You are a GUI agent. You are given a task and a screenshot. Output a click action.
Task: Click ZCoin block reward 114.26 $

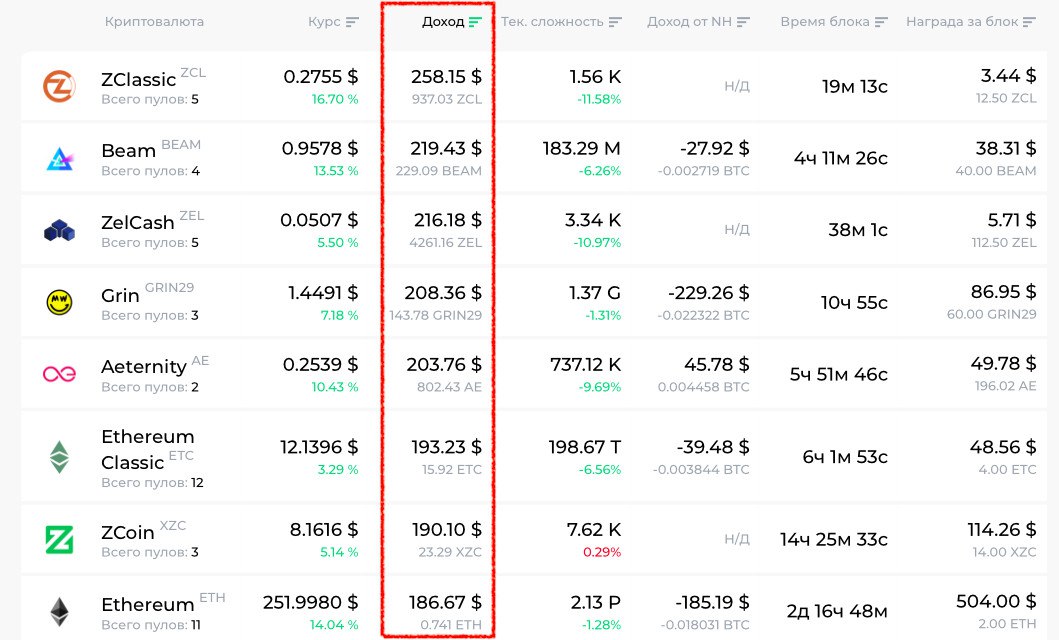coord(1002,530)
